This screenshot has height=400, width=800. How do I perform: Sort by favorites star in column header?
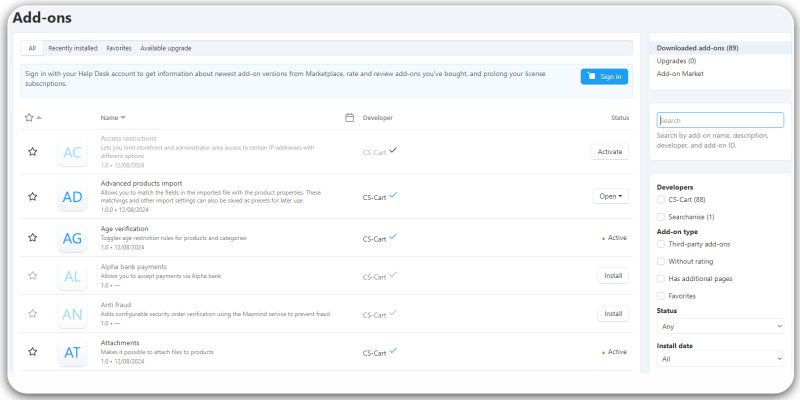coord(30,118)
